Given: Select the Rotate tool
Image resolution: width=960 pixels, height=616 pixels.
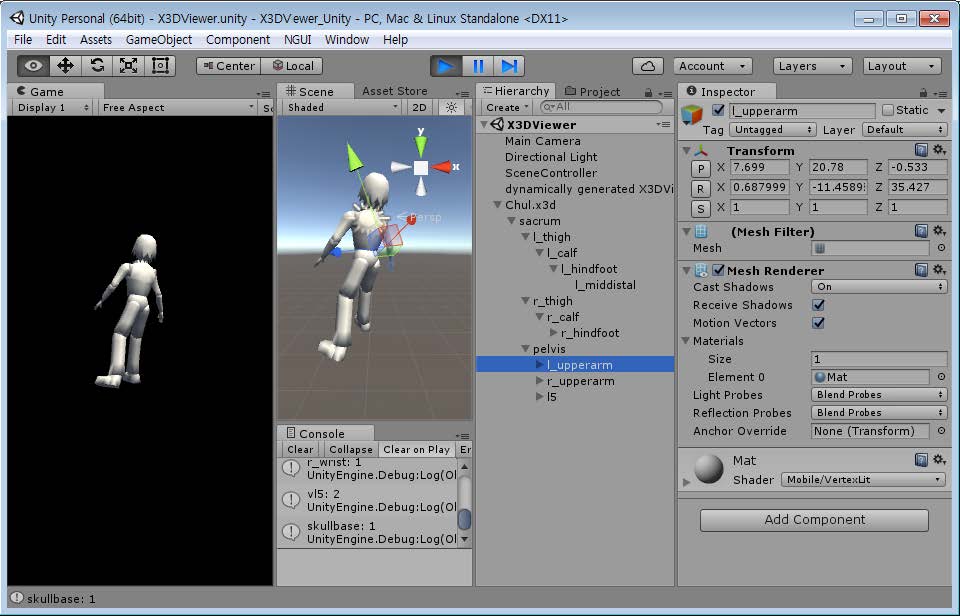Looking at the screenshot, I should coord(97,66).
